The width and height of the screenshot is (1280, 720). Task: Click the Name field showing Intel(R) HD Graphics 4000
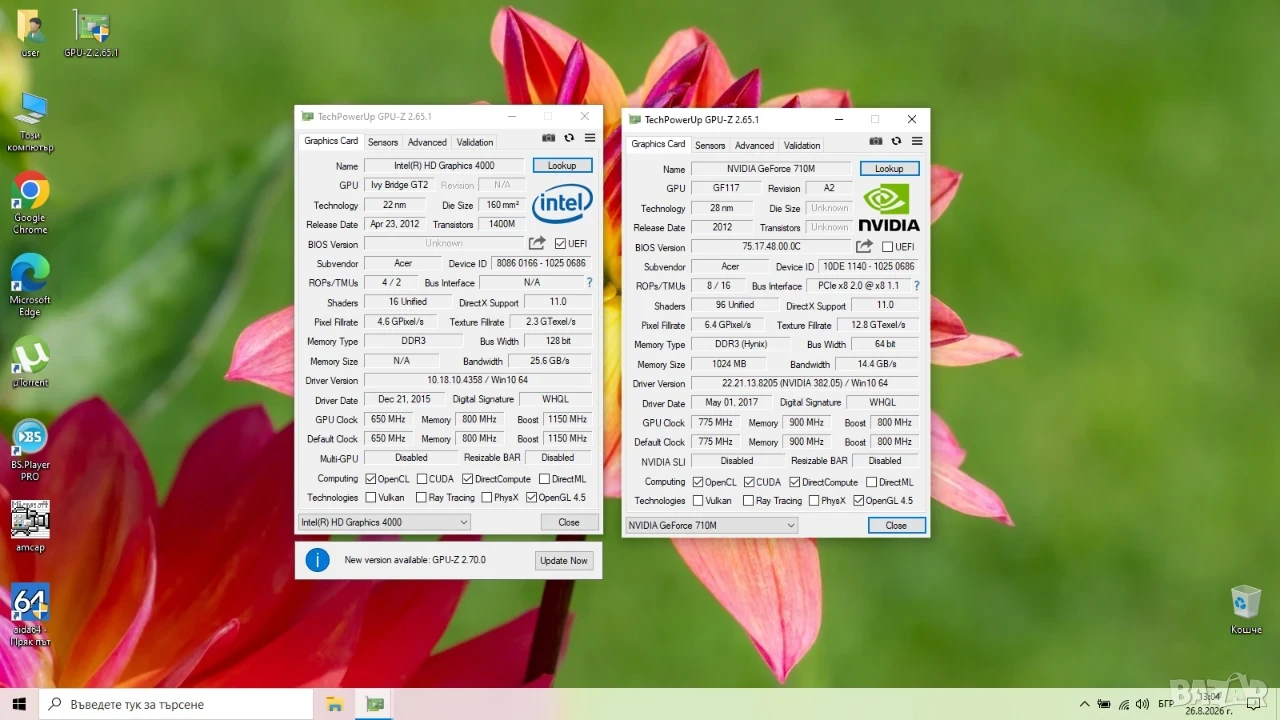tap(444, 166)
